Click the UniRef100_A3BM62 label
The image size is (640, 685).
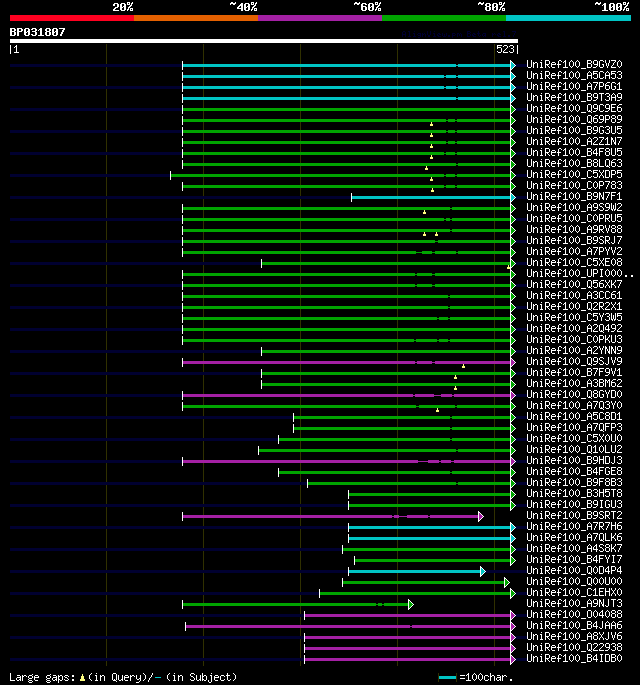pos(574,384)
